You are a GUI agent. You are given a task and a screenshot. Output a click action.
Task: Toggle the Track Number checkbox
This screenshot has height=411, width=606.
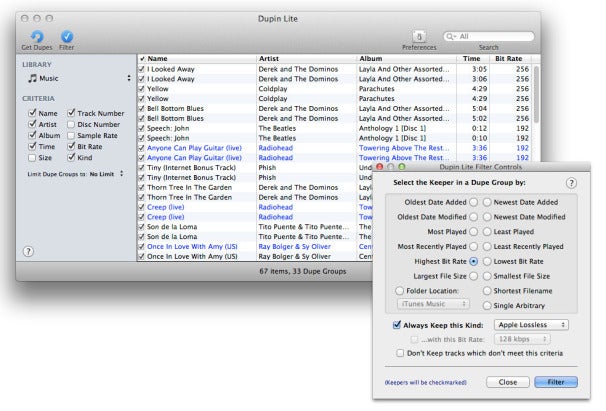tap(71, 113)
